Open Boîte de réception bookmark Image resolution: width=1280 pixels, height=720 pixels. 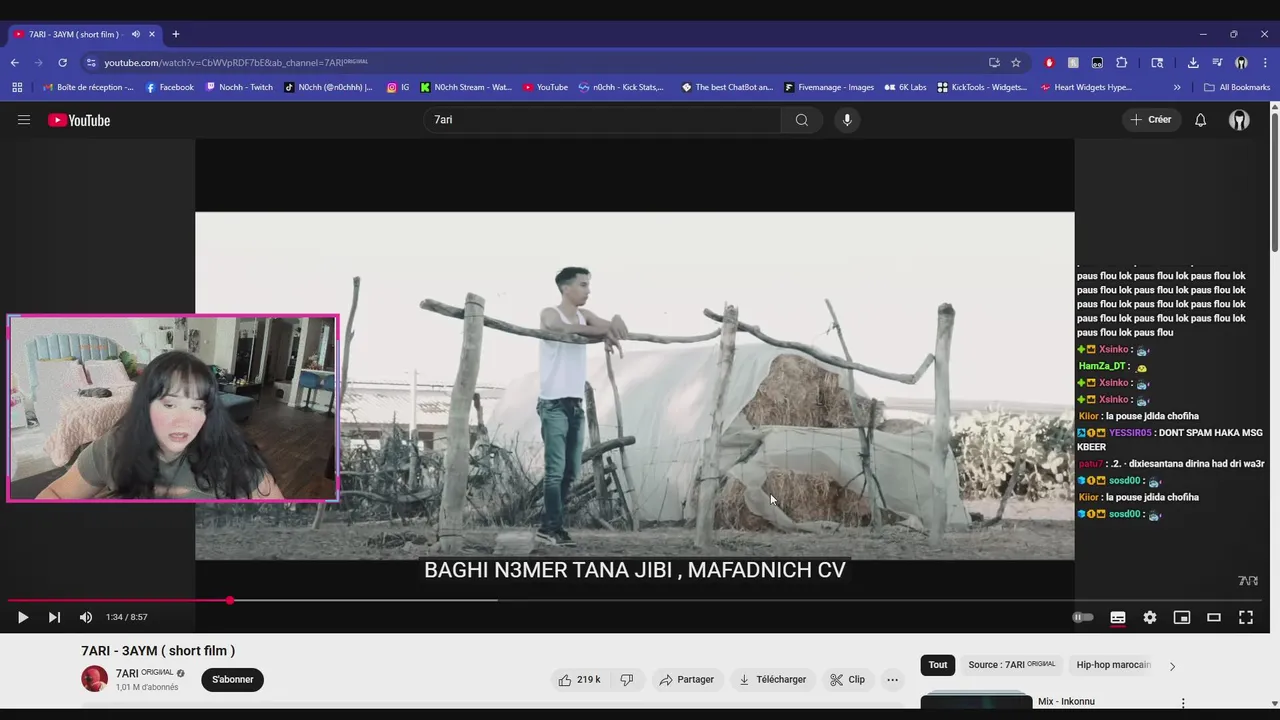click(x=88, y=87)
